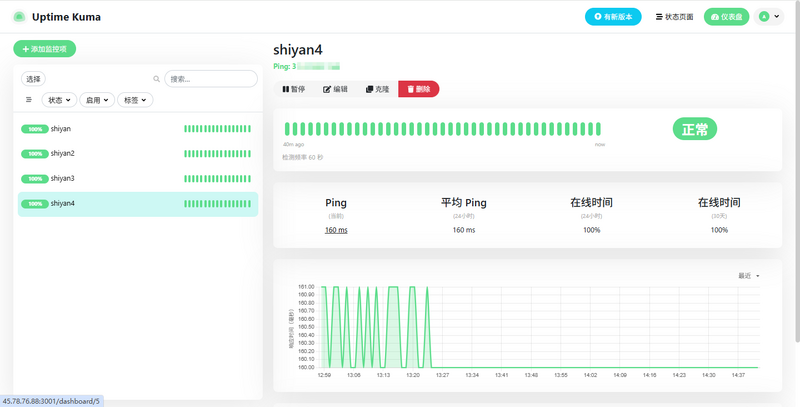
Task: Expand the 标签 filter dropdown
Action: tap(135, 100)
